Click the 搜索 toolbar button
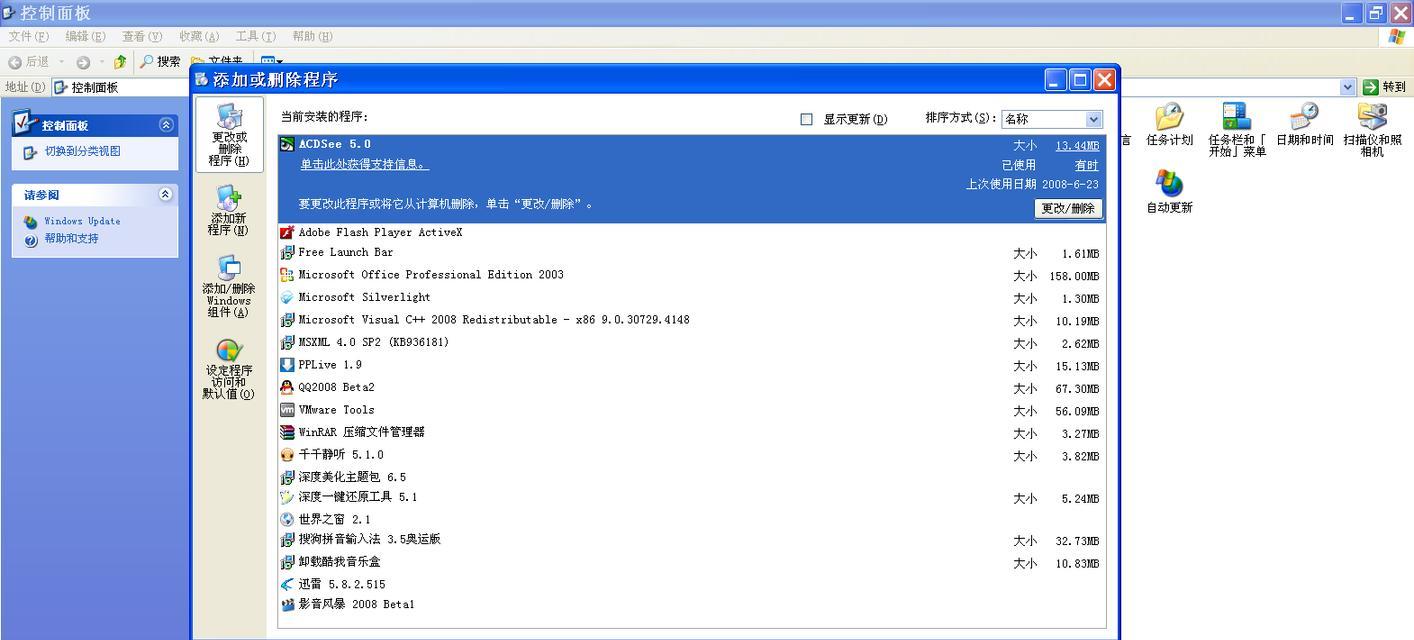The height and width of the screenshot is (640, 1414). pos(160,62)
